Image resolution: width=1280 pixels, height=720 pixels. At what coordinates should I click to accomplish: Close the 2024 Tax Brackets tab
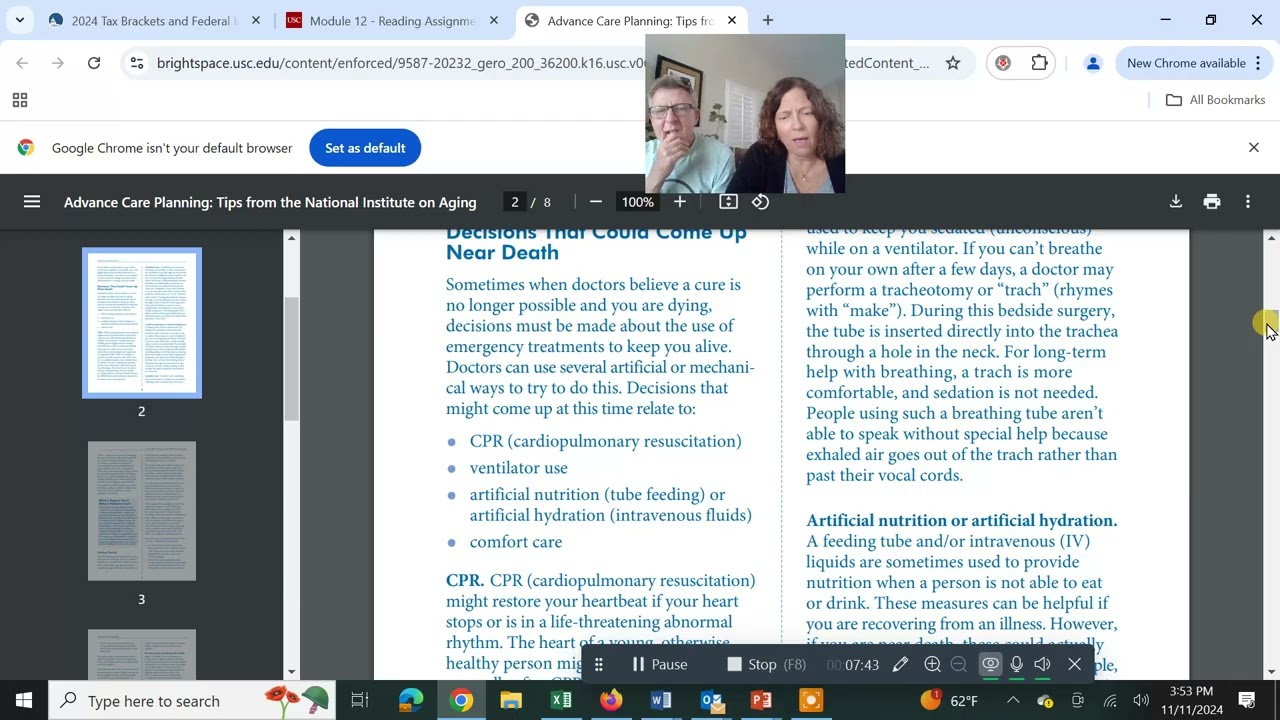tap(256, 20)
